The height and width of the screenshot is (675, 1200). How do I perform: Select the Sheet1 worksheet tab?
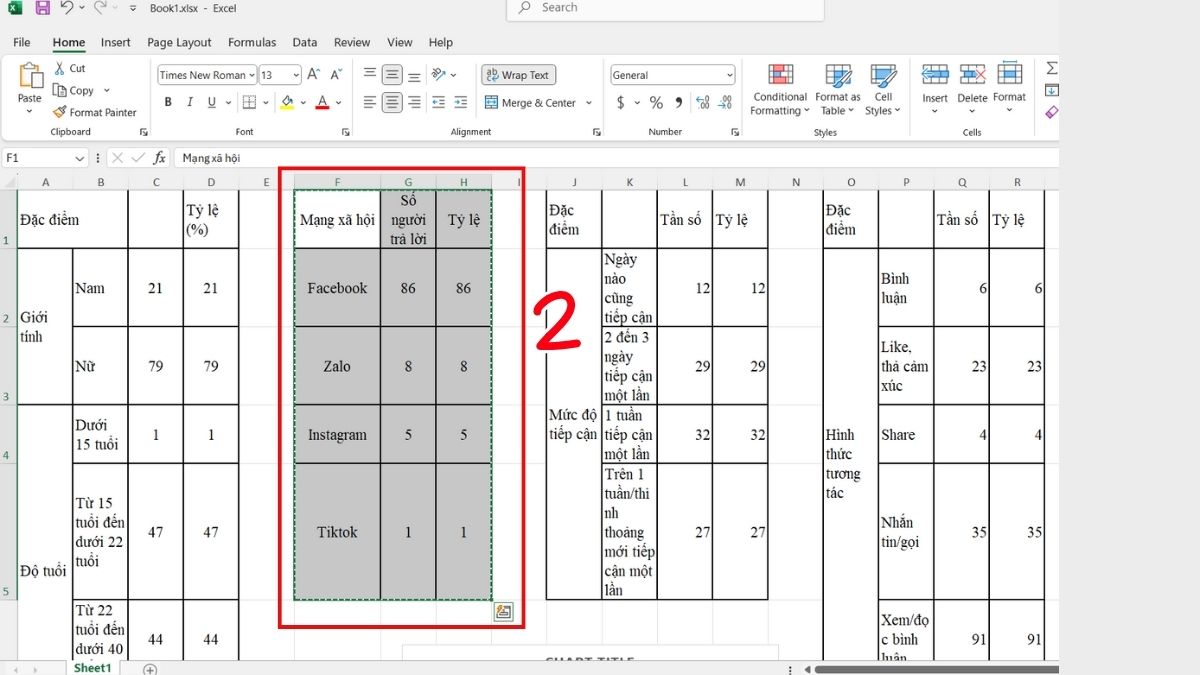pos(92,668)
